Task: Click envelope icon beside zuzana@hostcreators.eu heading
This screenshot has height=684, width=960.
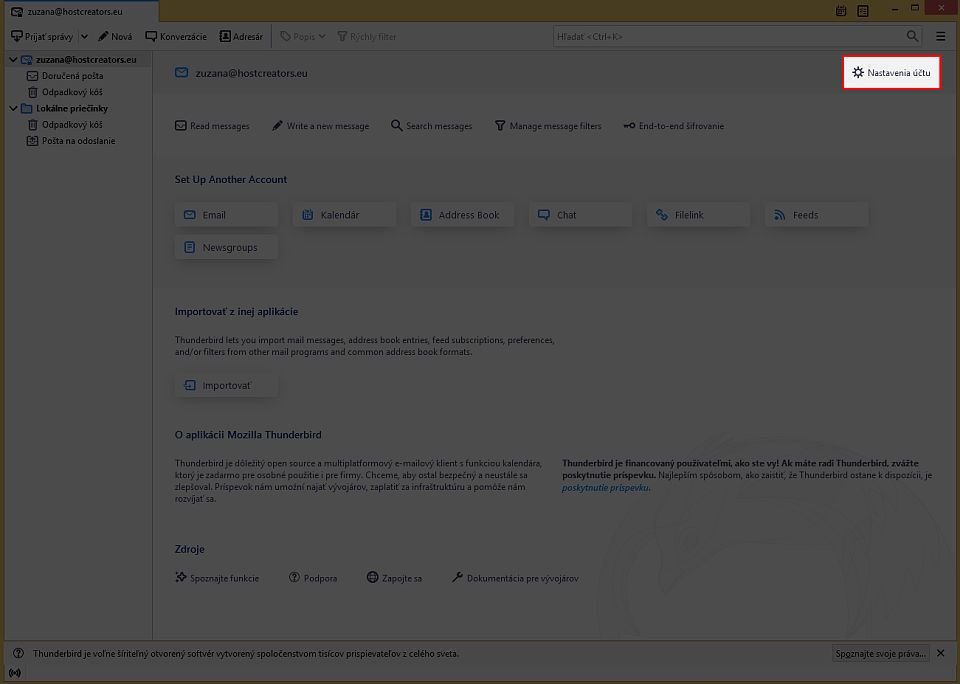Action: pyautogui.click(x=181, y=73)
